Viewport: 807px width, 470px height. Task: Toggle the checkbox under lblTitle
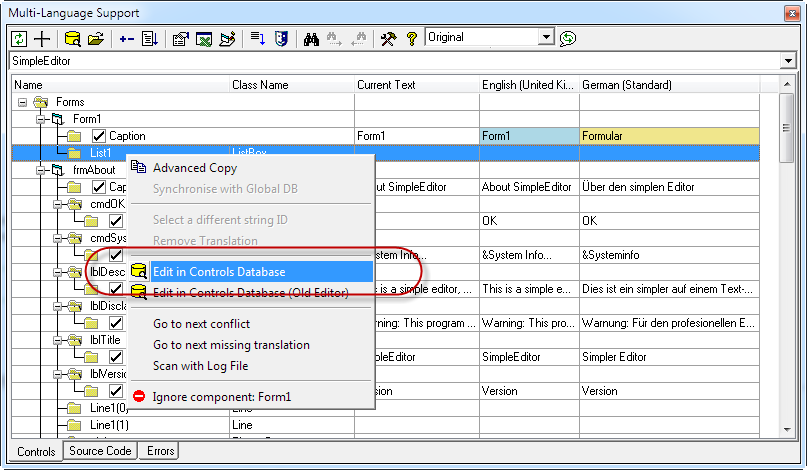click(x=115, y=357)
